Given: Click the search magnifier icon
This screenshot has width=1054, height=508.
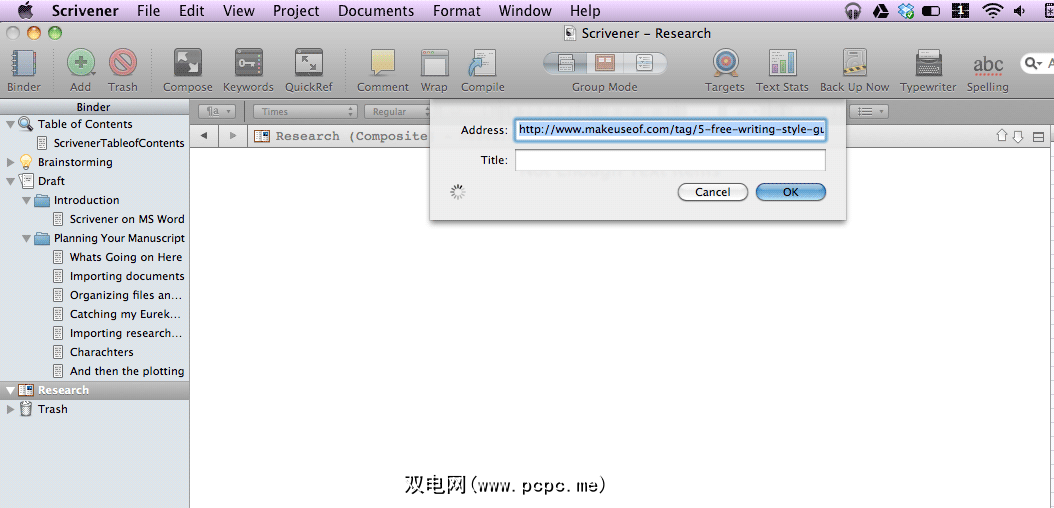Looking at the screenshot, I should point(1032,63).
